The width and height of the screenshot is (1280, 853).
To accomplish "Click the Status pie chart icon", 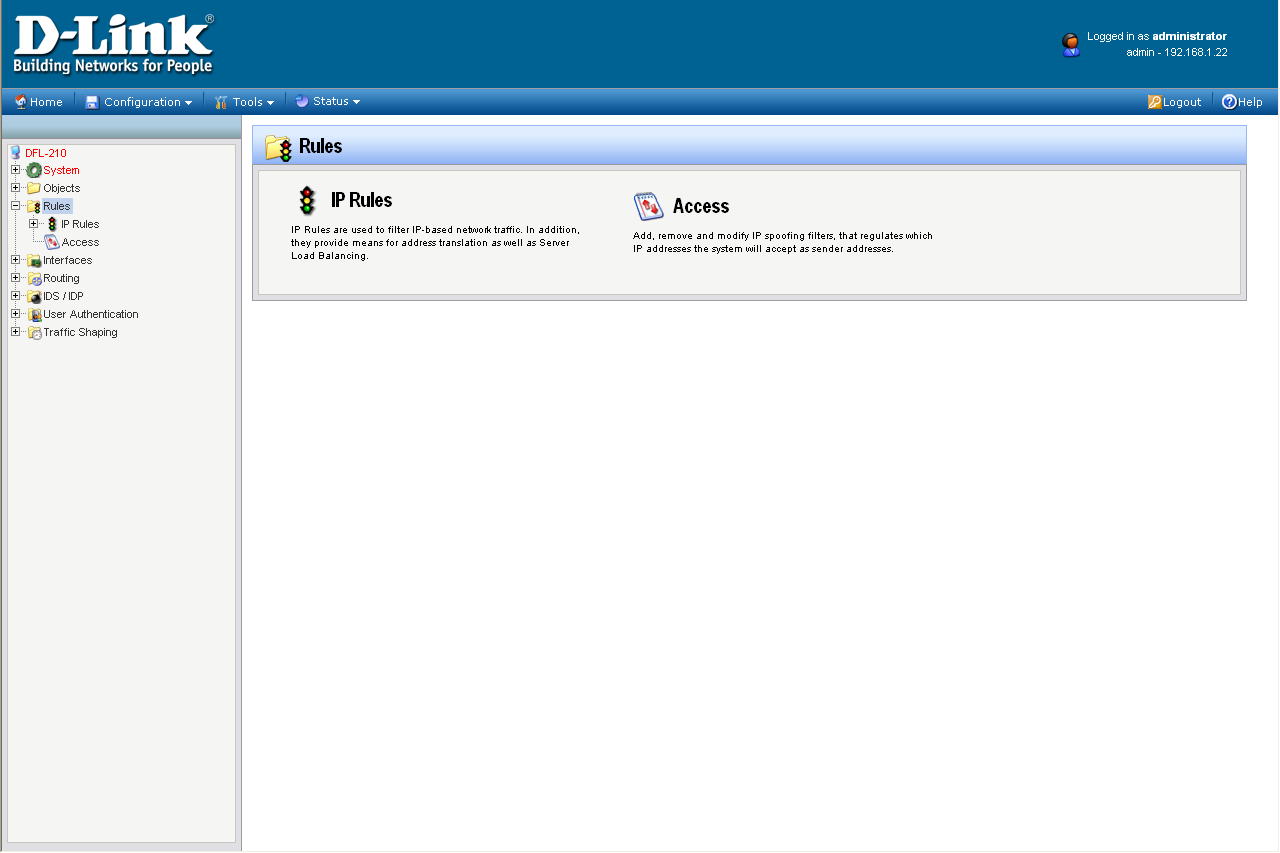I will (301, 101).
